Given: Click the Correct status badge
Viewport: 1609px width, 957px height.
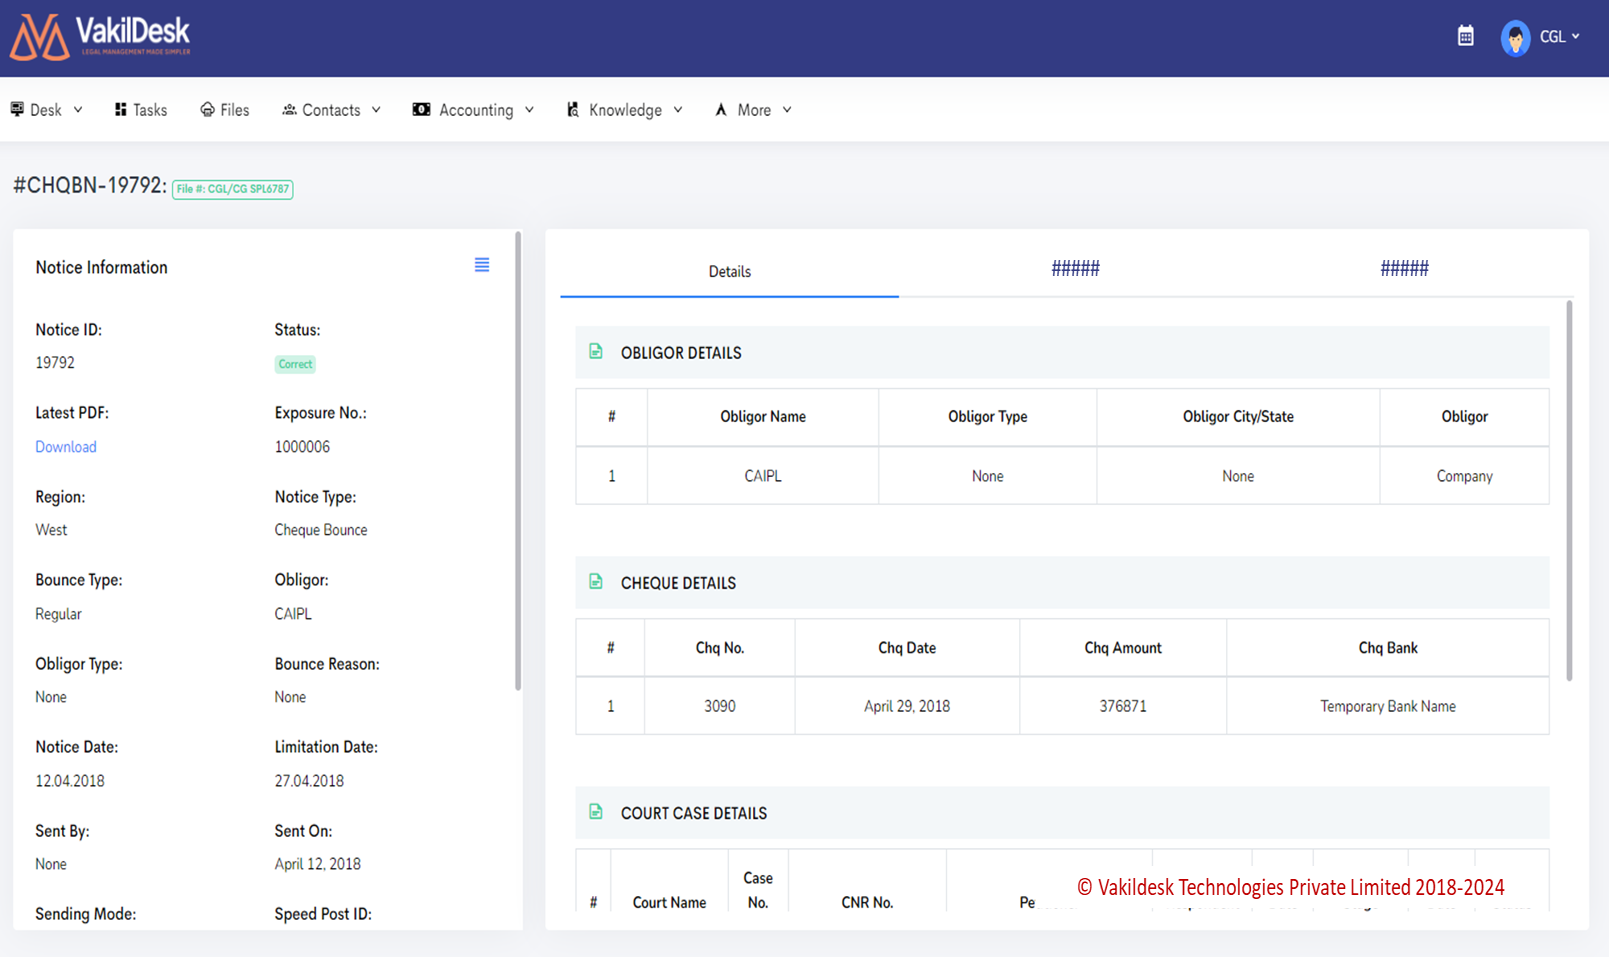Looking at the screenshot, I should 295,364.
